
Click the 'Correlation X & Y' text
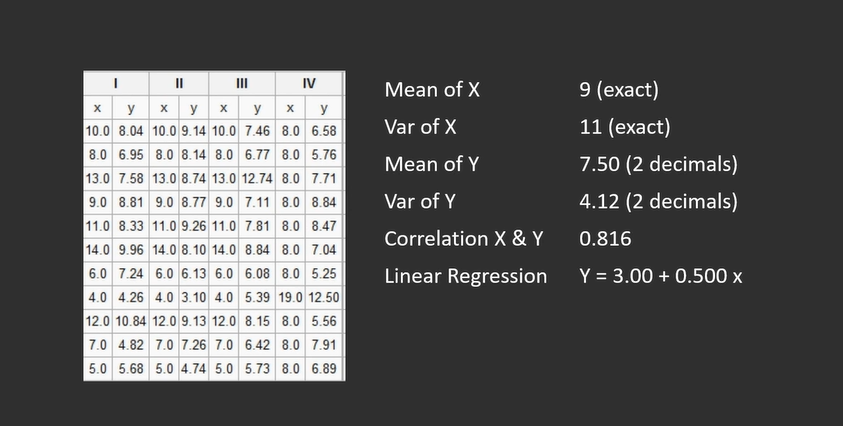click(x=463, y=238)
